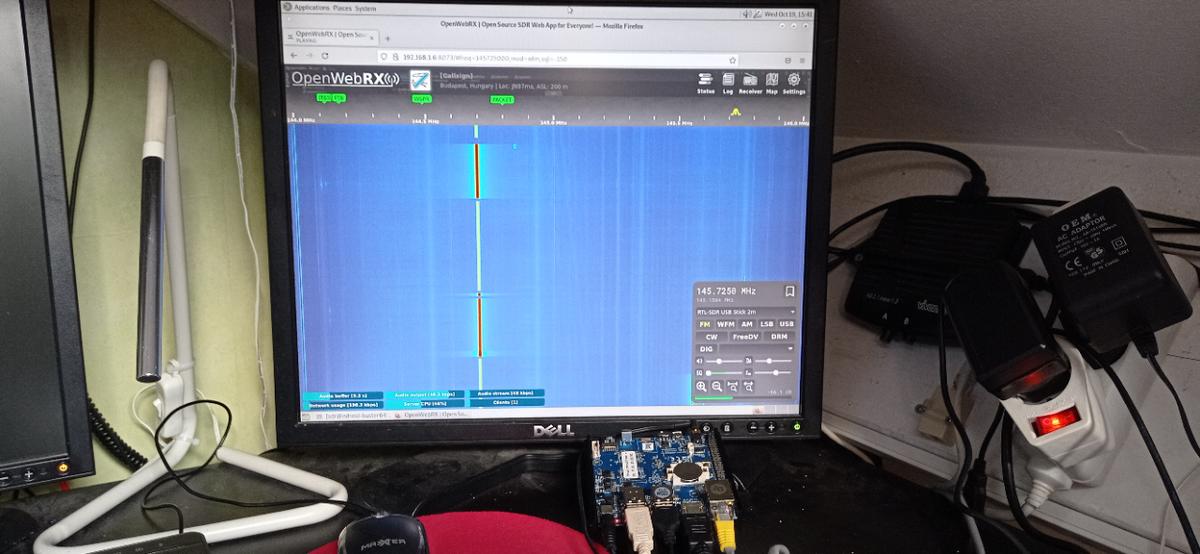1200x554 pixels.
Task: Select WFM demodulator mode
Action: [726, 324]
